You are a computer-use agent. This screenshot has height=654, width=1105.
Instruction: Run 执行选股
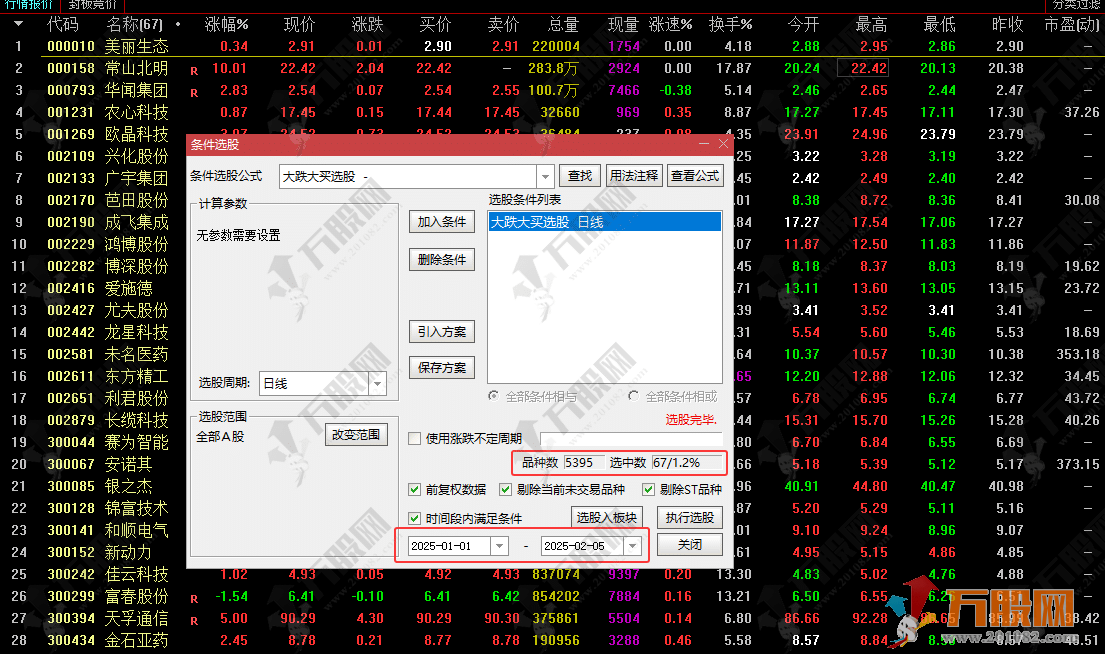[x=690, y=518]
